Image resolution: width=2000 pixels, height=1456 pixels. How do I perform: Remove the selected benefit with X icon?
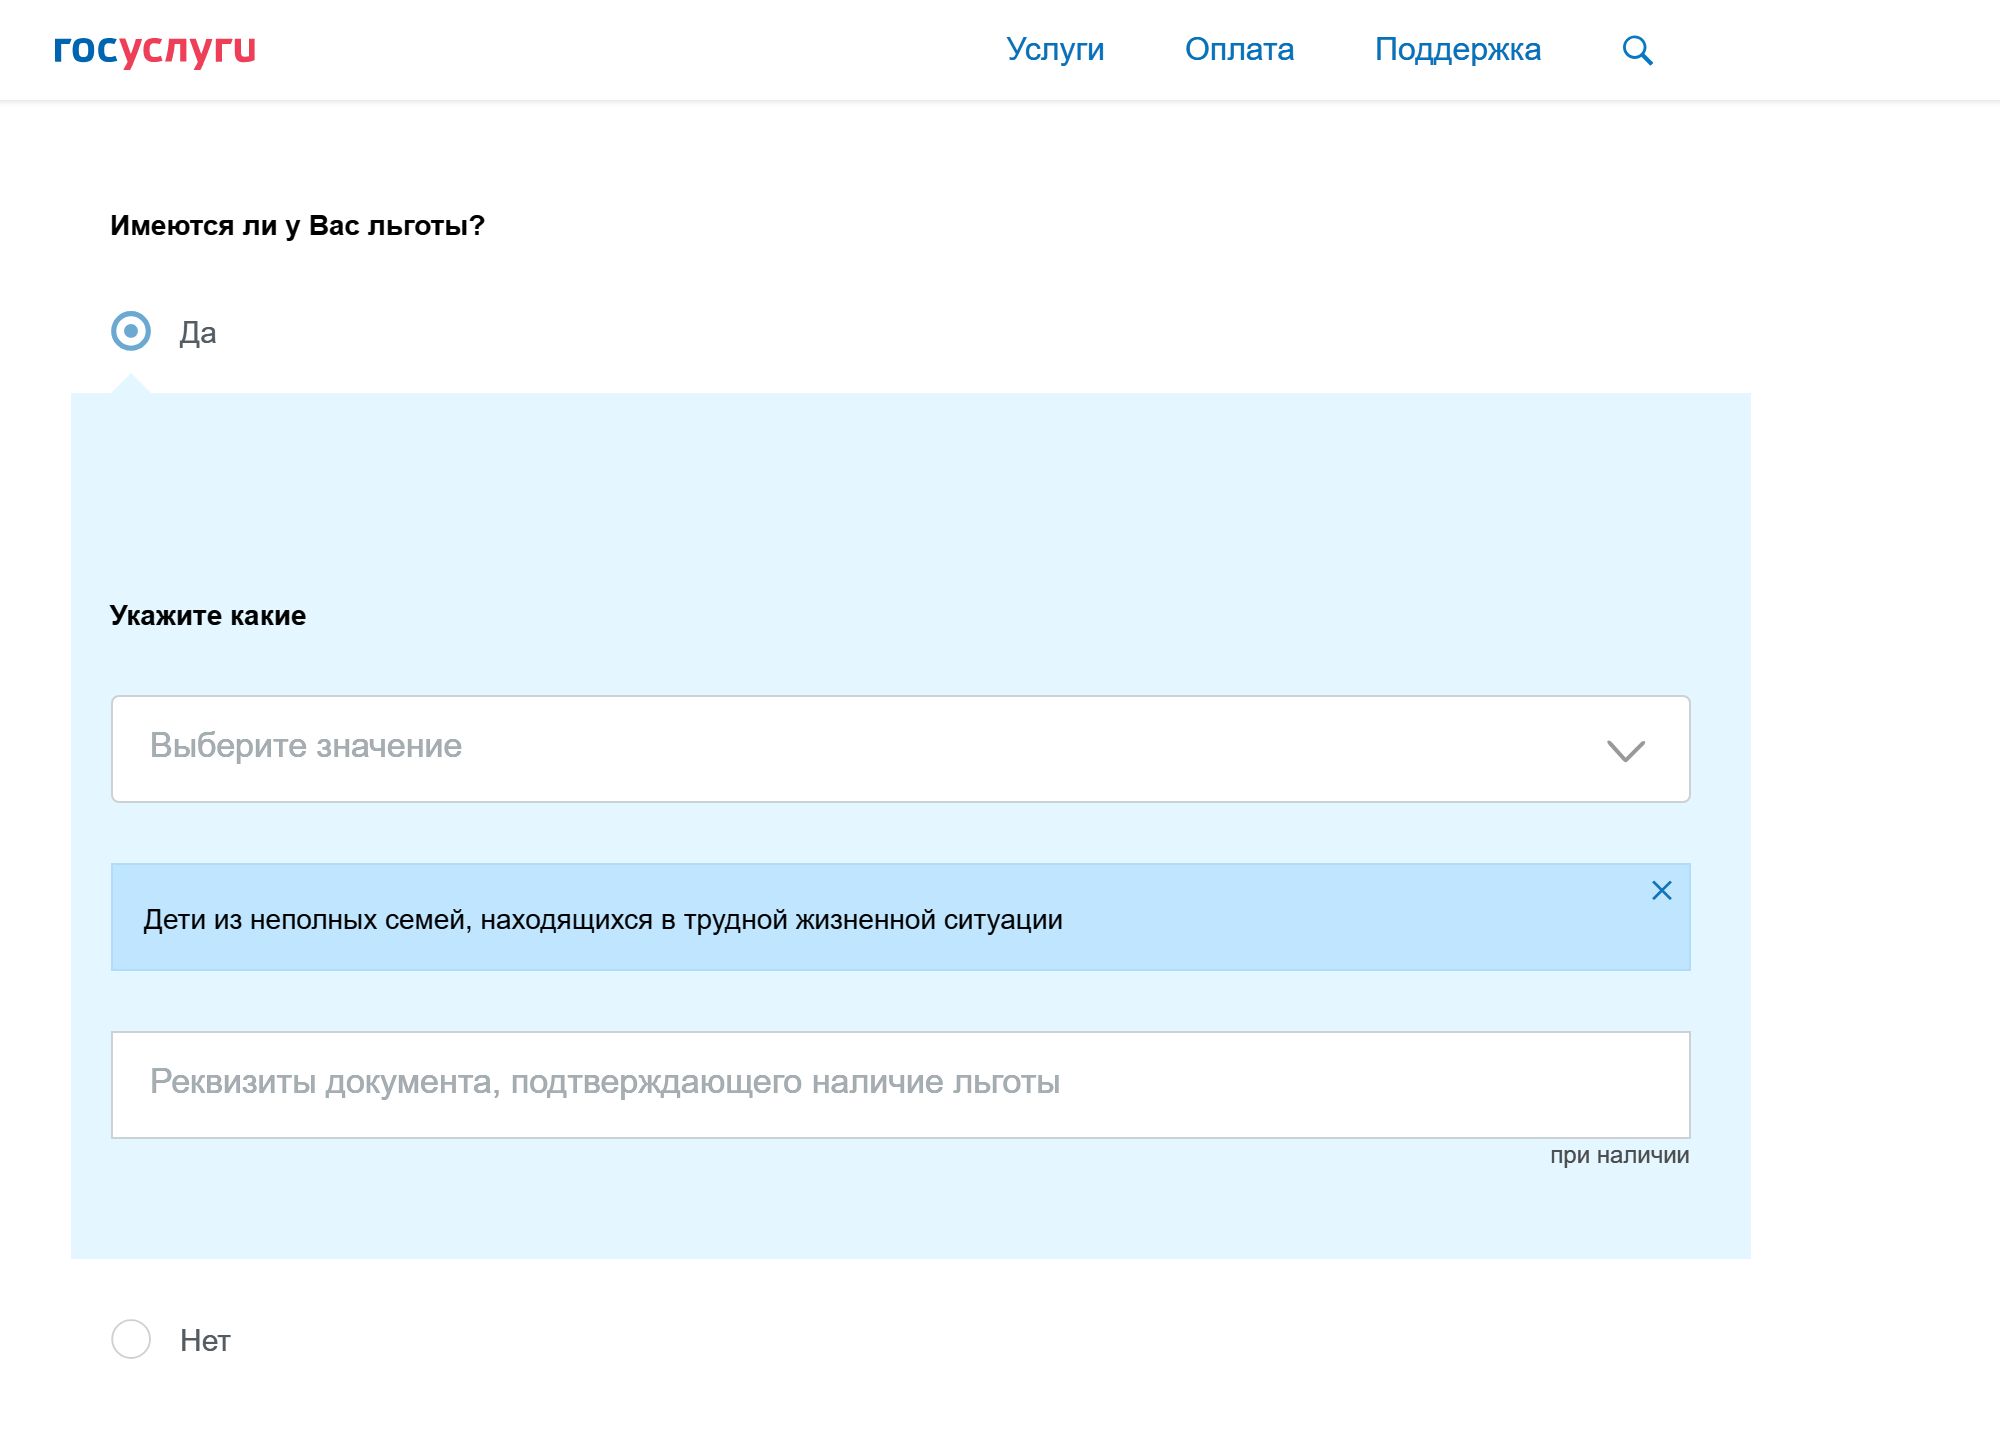click(x=1661, y=890)
